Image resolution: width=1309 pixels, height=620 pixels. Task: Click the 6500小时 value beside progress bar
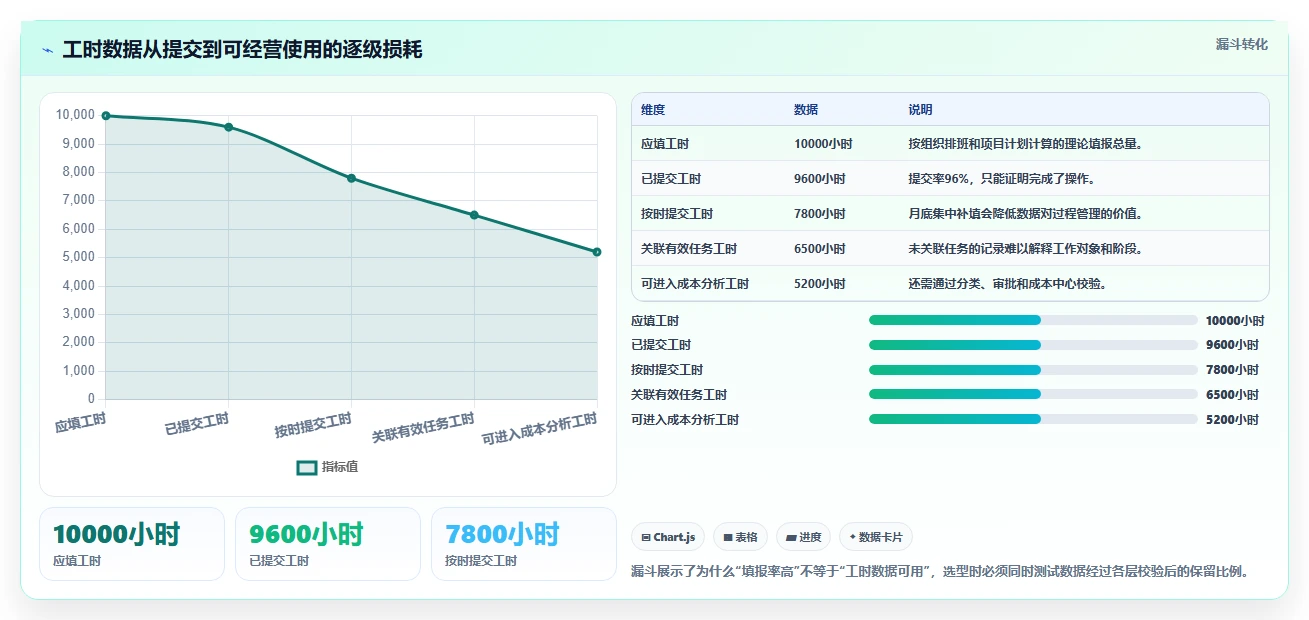pyautogui.click(x=1232, y=395)
